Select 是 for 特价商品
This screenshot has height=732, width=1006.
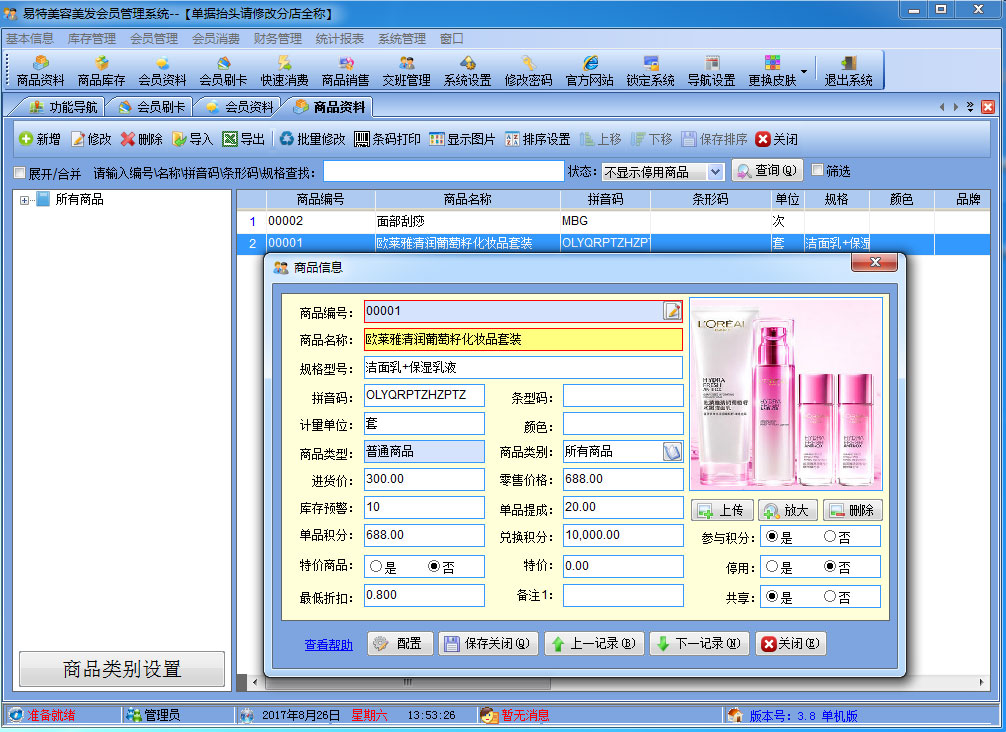376,566
